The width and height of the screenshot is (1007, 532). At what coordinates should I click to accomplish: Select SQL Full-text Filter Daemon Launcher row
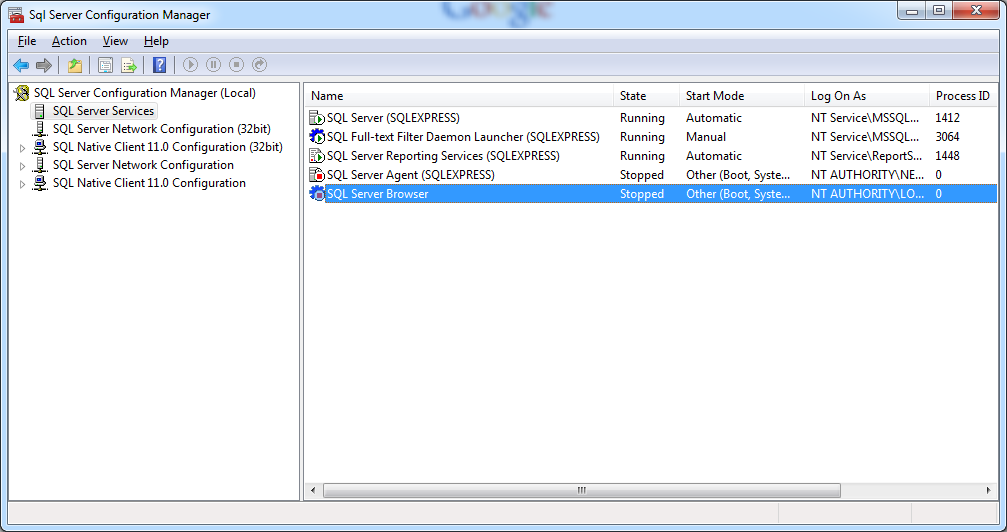pos(651,137)
